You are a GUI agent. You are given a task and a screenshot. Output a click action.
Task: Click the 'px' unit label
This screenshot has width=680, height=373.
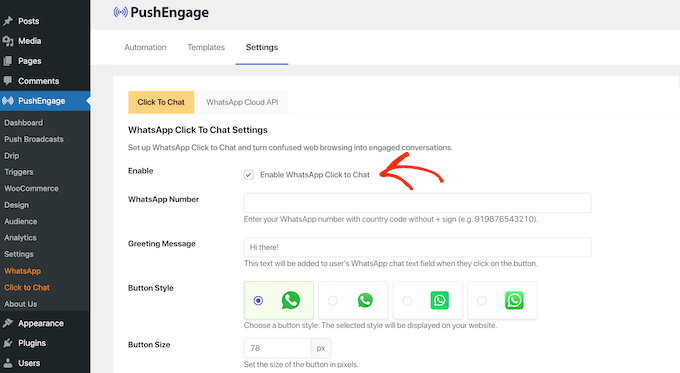tap(321, 348)
